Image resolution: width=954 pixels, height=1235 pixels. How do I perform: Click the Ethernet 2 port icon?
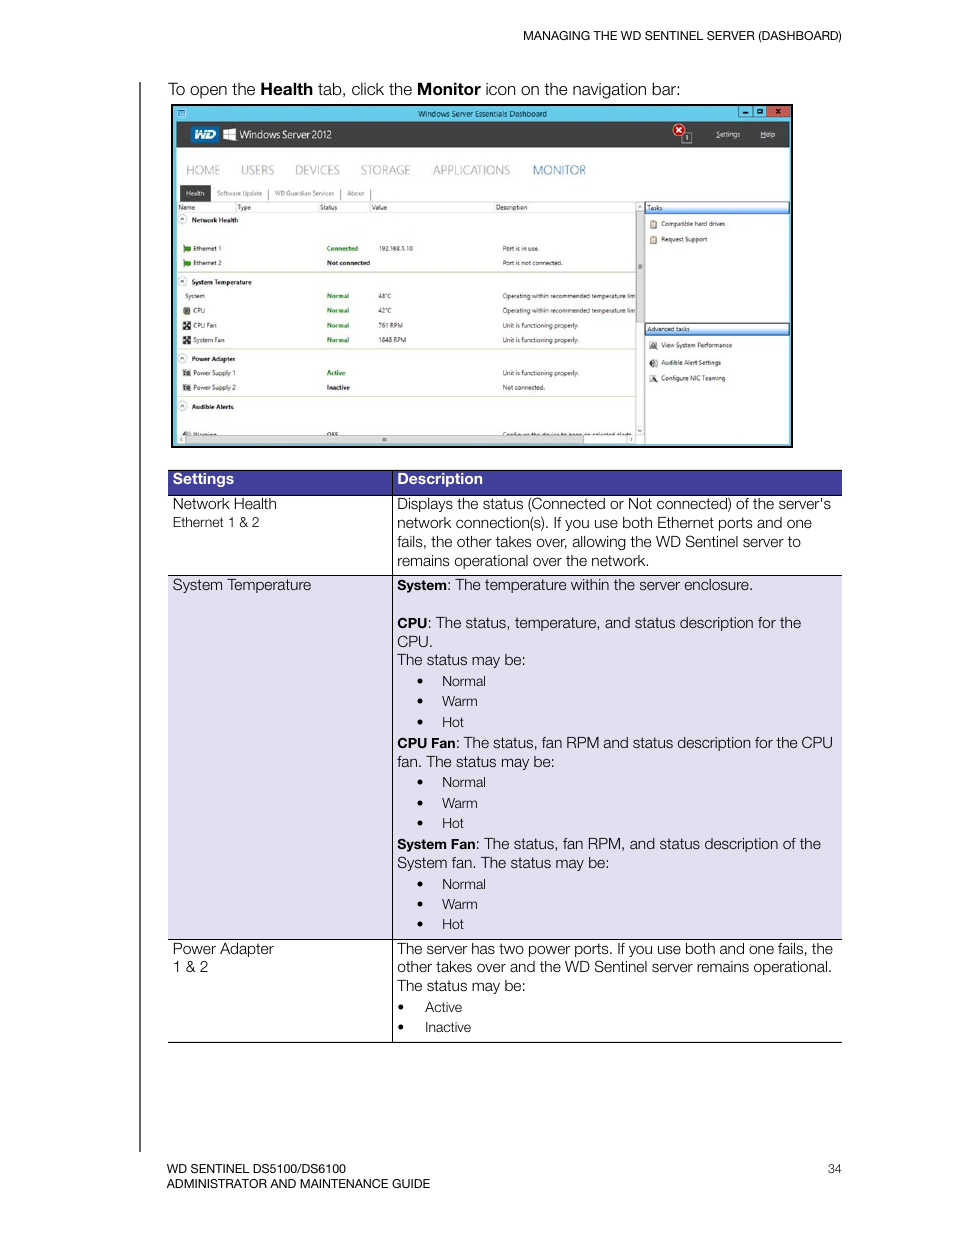pos(187,263)
